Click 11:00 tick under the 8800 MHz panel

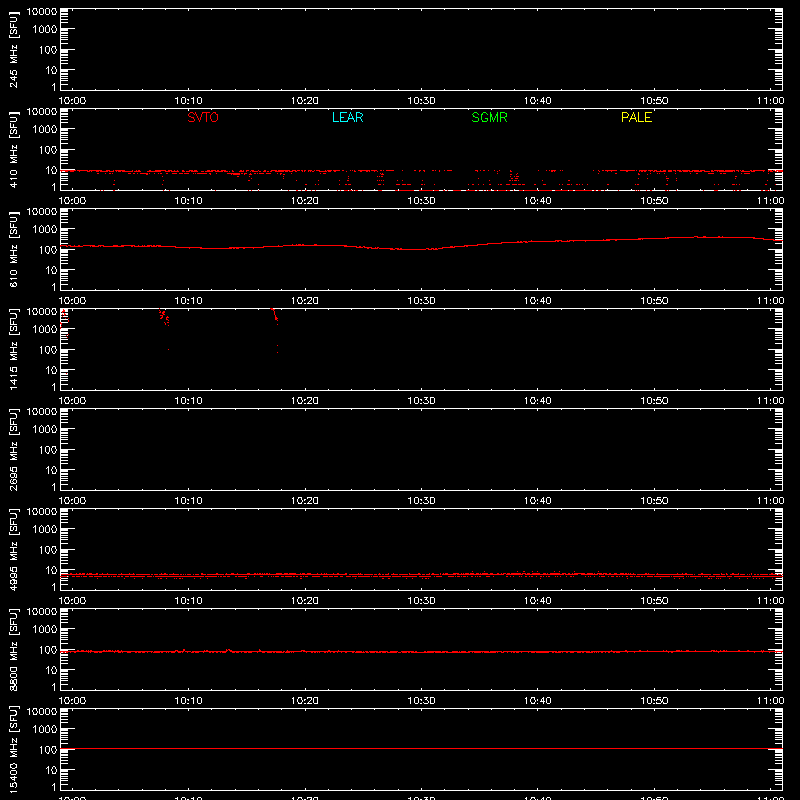click(x=770, y=701)
